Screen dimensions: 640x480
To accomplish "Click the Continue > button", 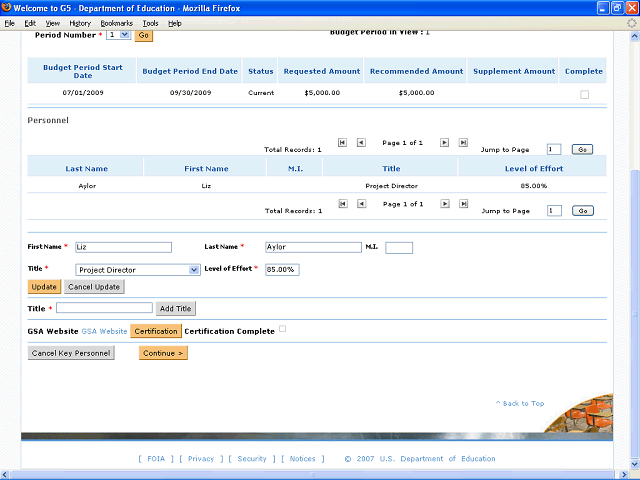I will [x=163, y=353].
